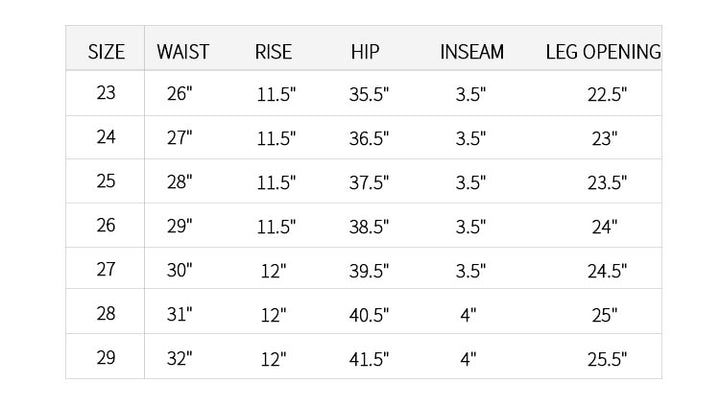Click the SIZE column header
This screenshot has width=720, height=408.
click(x=107, y=51)
